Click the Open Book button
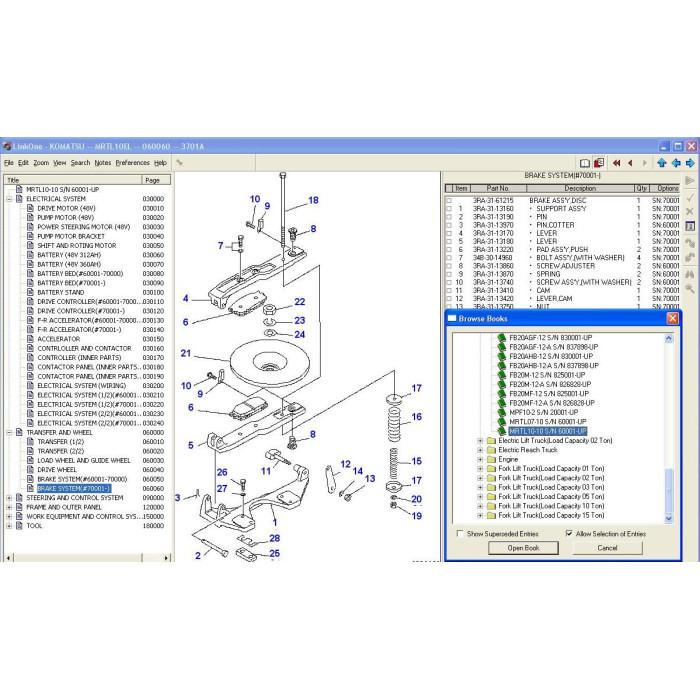Screen dimensions: 700x700 pyautogui.click(x=523, y=548)
